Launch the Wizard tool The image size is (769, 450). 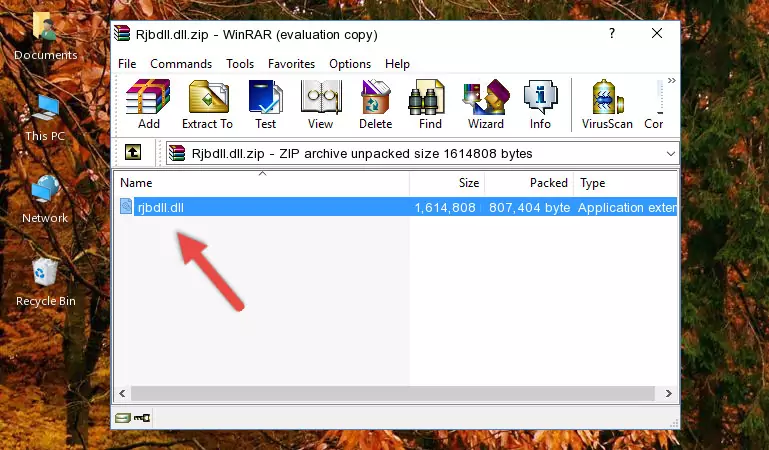click(x=486, y=104)
